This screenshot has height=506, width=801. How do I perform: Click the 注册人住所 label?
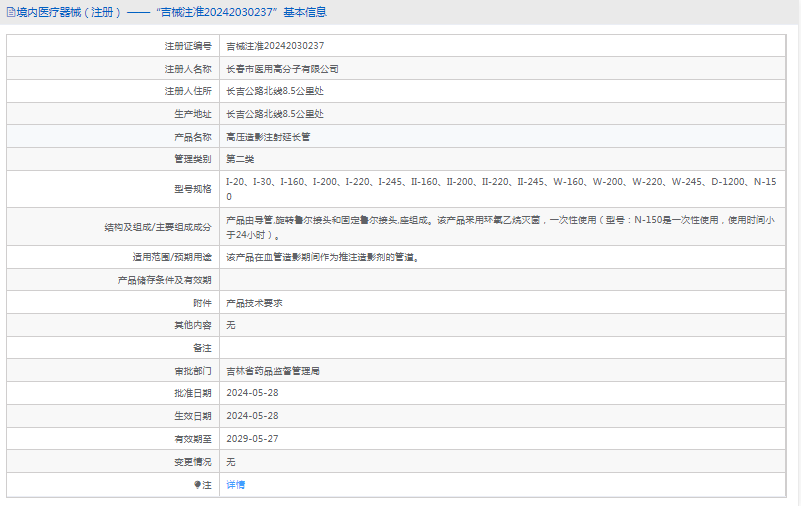pos(187,91)
